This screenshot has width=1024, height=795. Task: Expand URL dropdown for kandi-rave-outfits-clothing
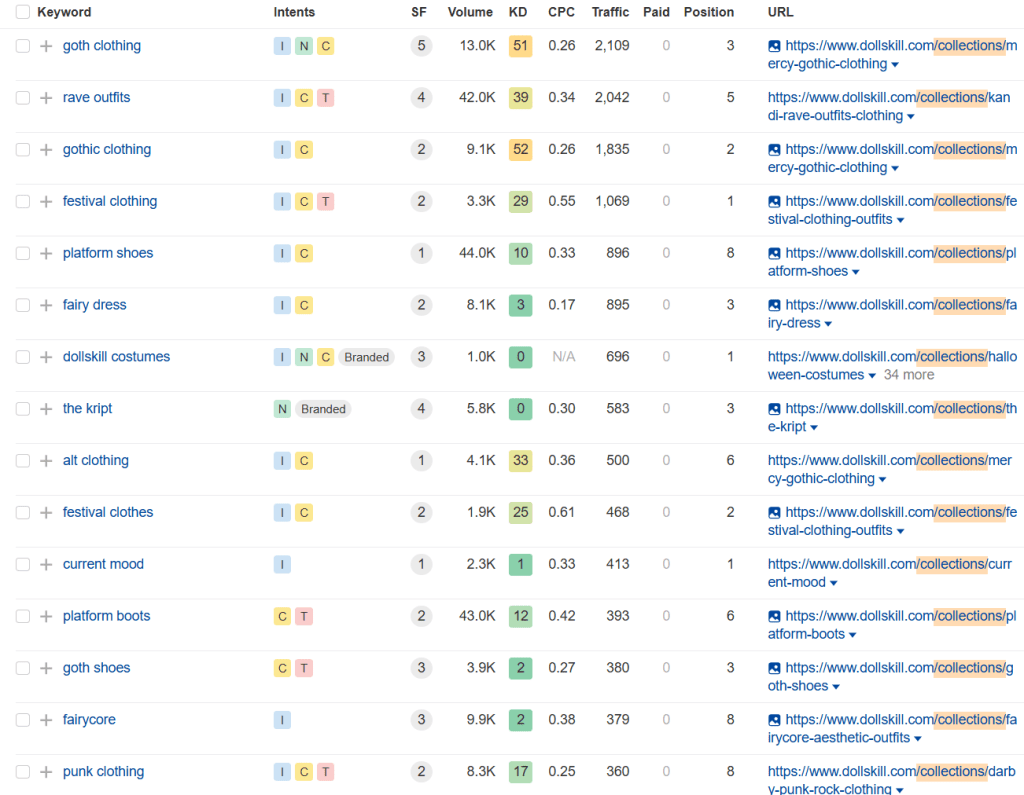coord(911,117)
